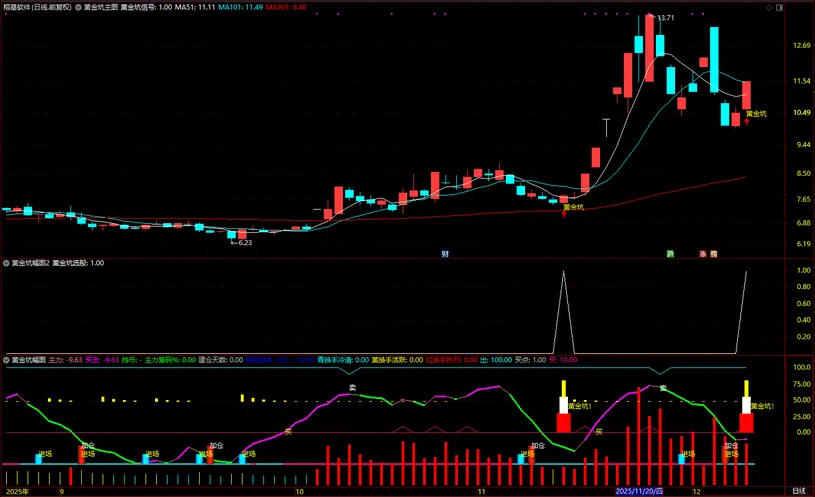815x497 pixels.
Task: Select the magenta 买进: -9.63 readout
Action: pos(102,360)
